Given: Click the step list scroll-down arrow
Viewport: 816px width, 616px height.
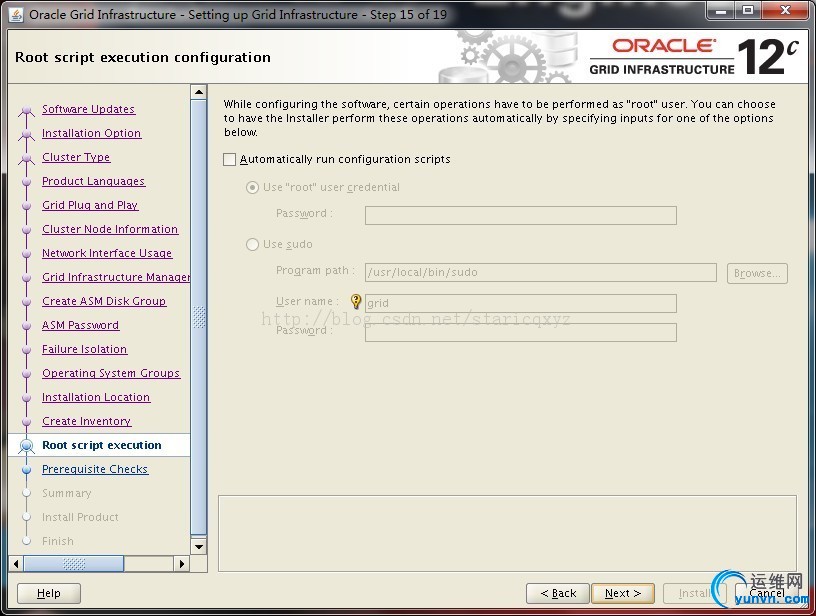Looking at the screenshot, I should 199,546.
